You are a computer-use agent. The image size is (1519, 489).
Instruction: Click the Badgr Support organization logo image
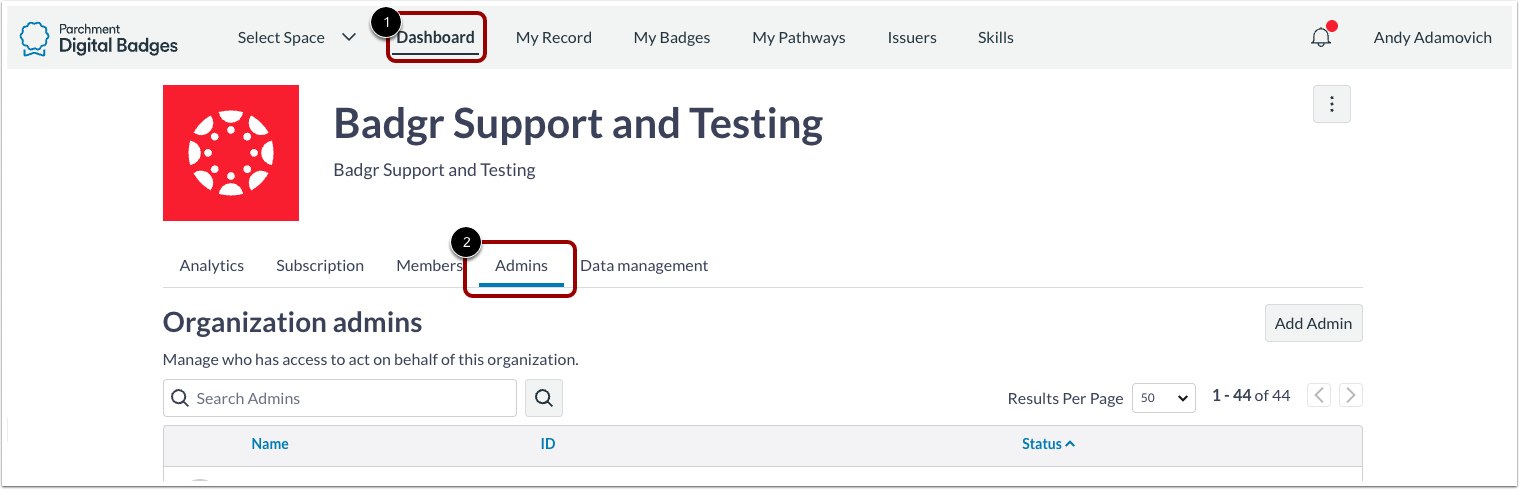click(231, 153)
